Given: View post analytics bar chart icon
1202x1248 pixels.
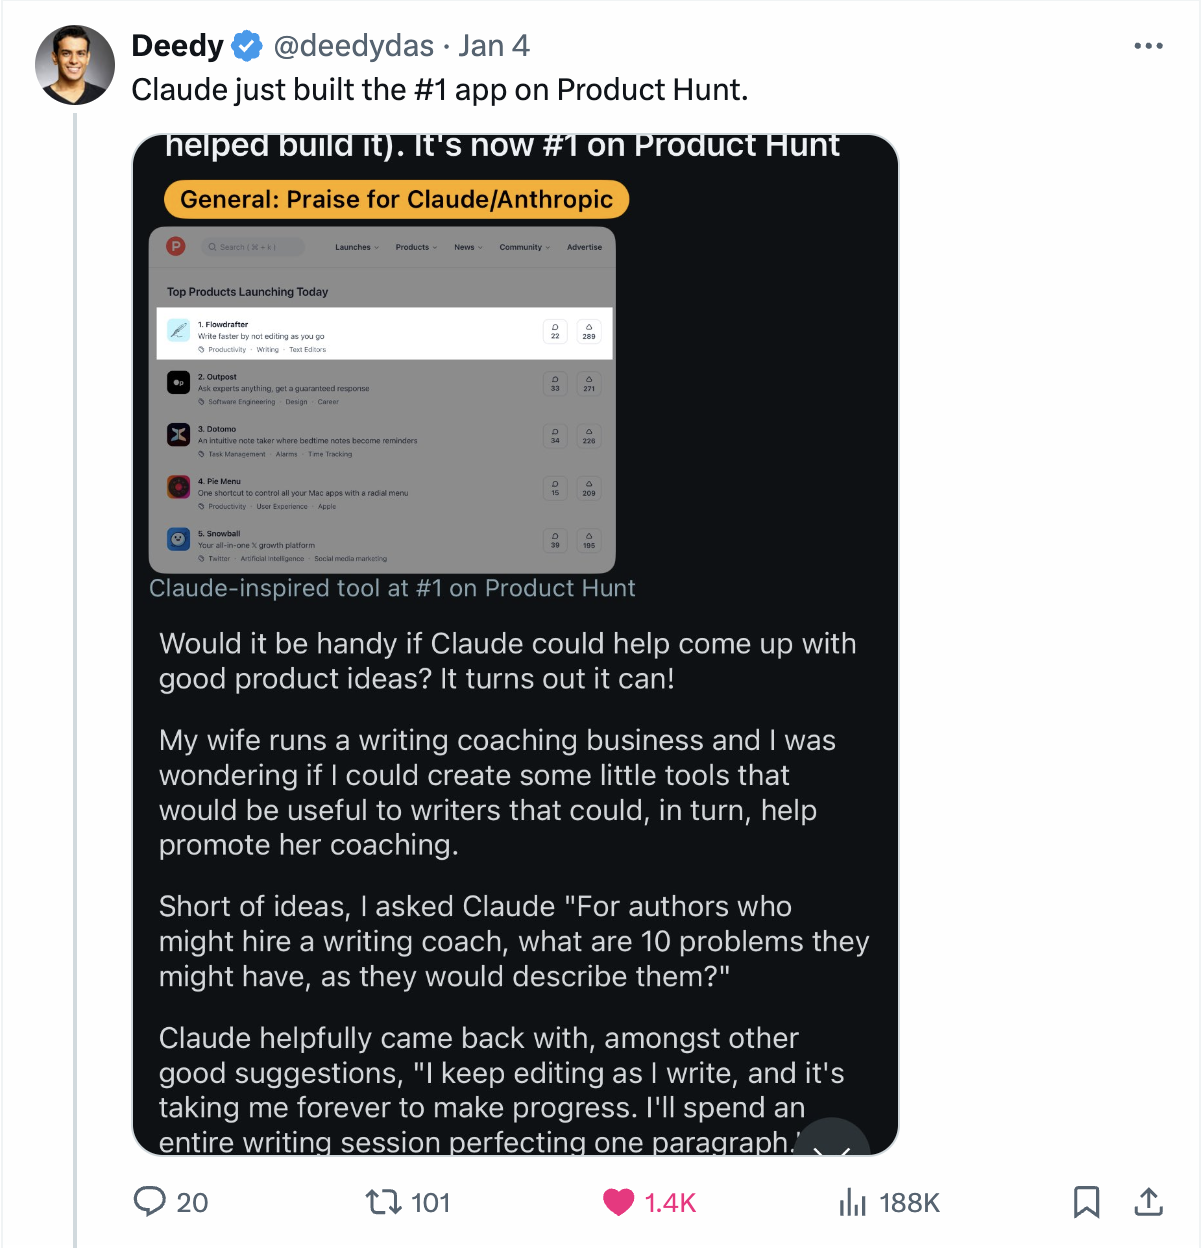Looking at the screenshot, I should click(x=852, y=1201).
